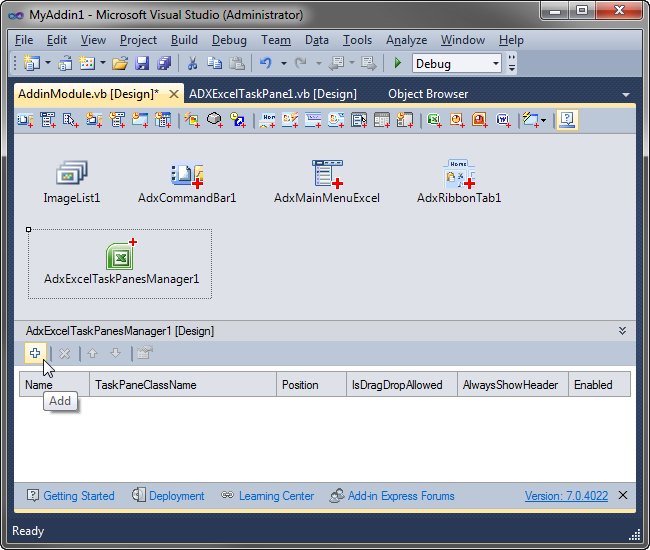Click the move up arrow icon
Viewport: 650px width, 550px height.
(x=92, y=353)
